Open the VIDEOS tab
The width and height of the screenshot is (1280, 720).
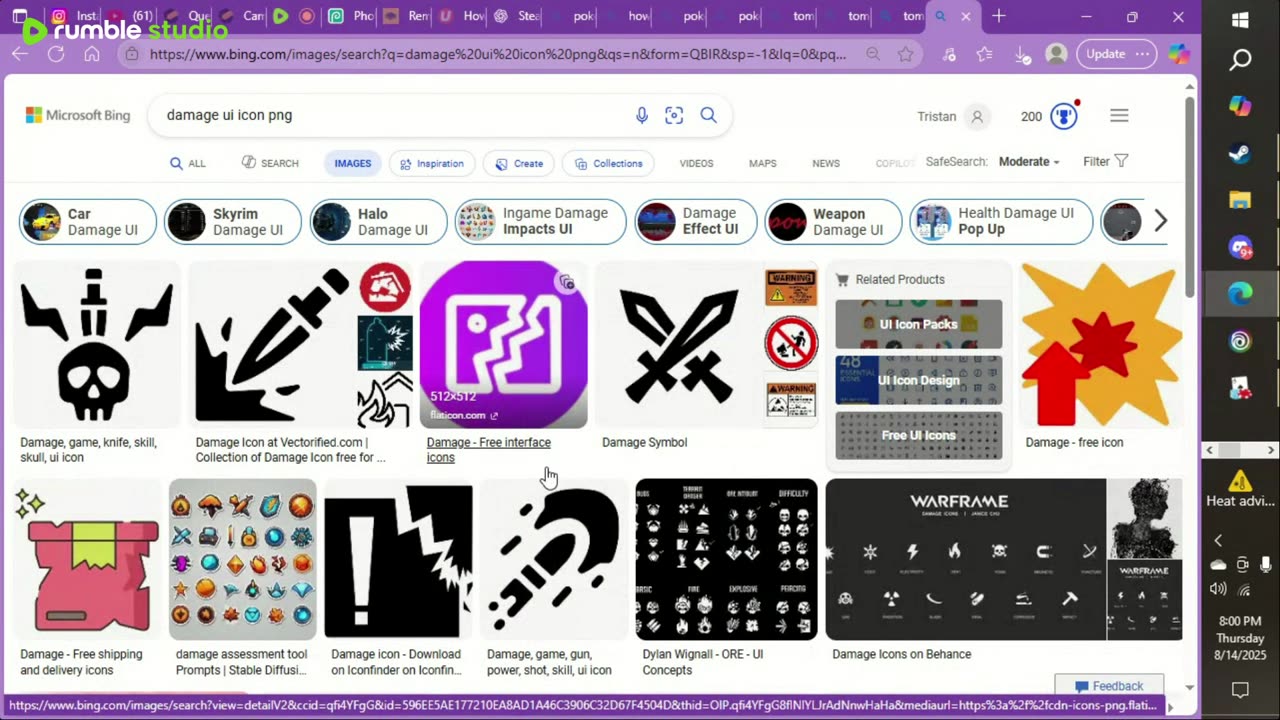(x=696, y=163)
